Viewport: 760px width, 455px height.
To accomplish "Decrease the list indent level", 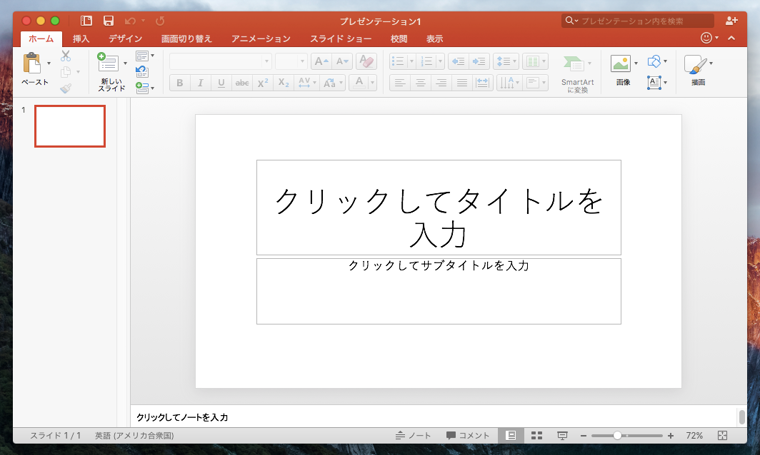I will click(x=458, y=62).
